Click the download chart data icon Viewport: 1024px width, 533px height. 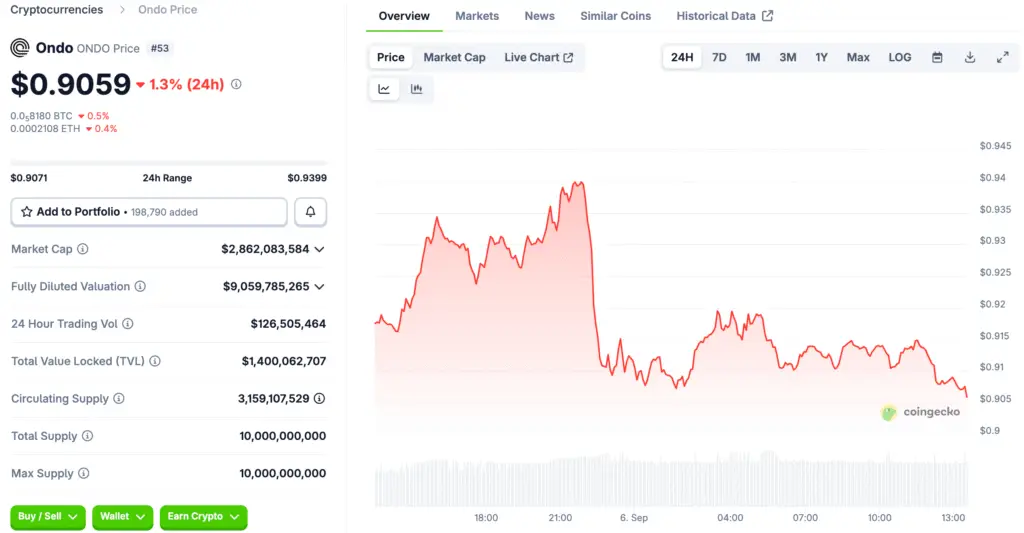pyautogui.click(x=970, y=57)
